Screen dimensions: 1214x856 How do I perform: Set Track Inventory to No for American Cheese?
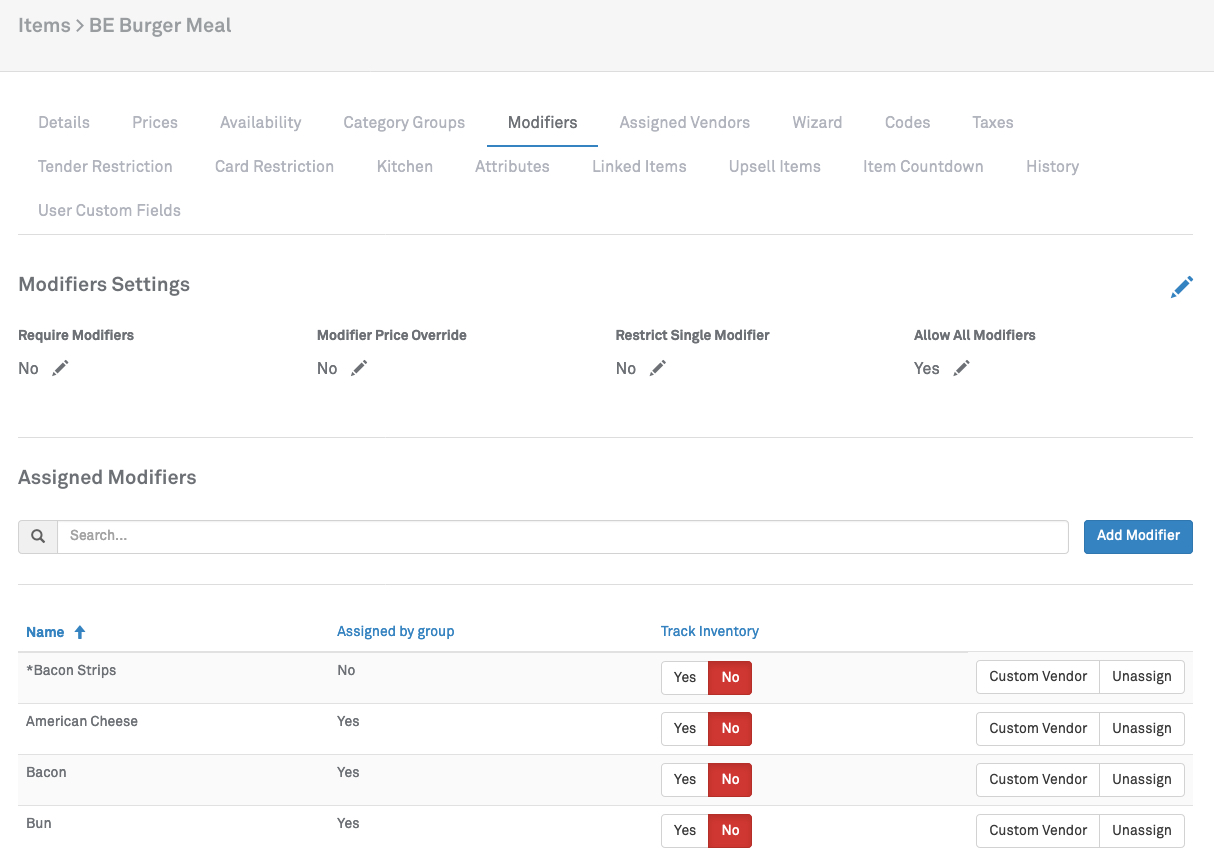[x=730, y=728]
